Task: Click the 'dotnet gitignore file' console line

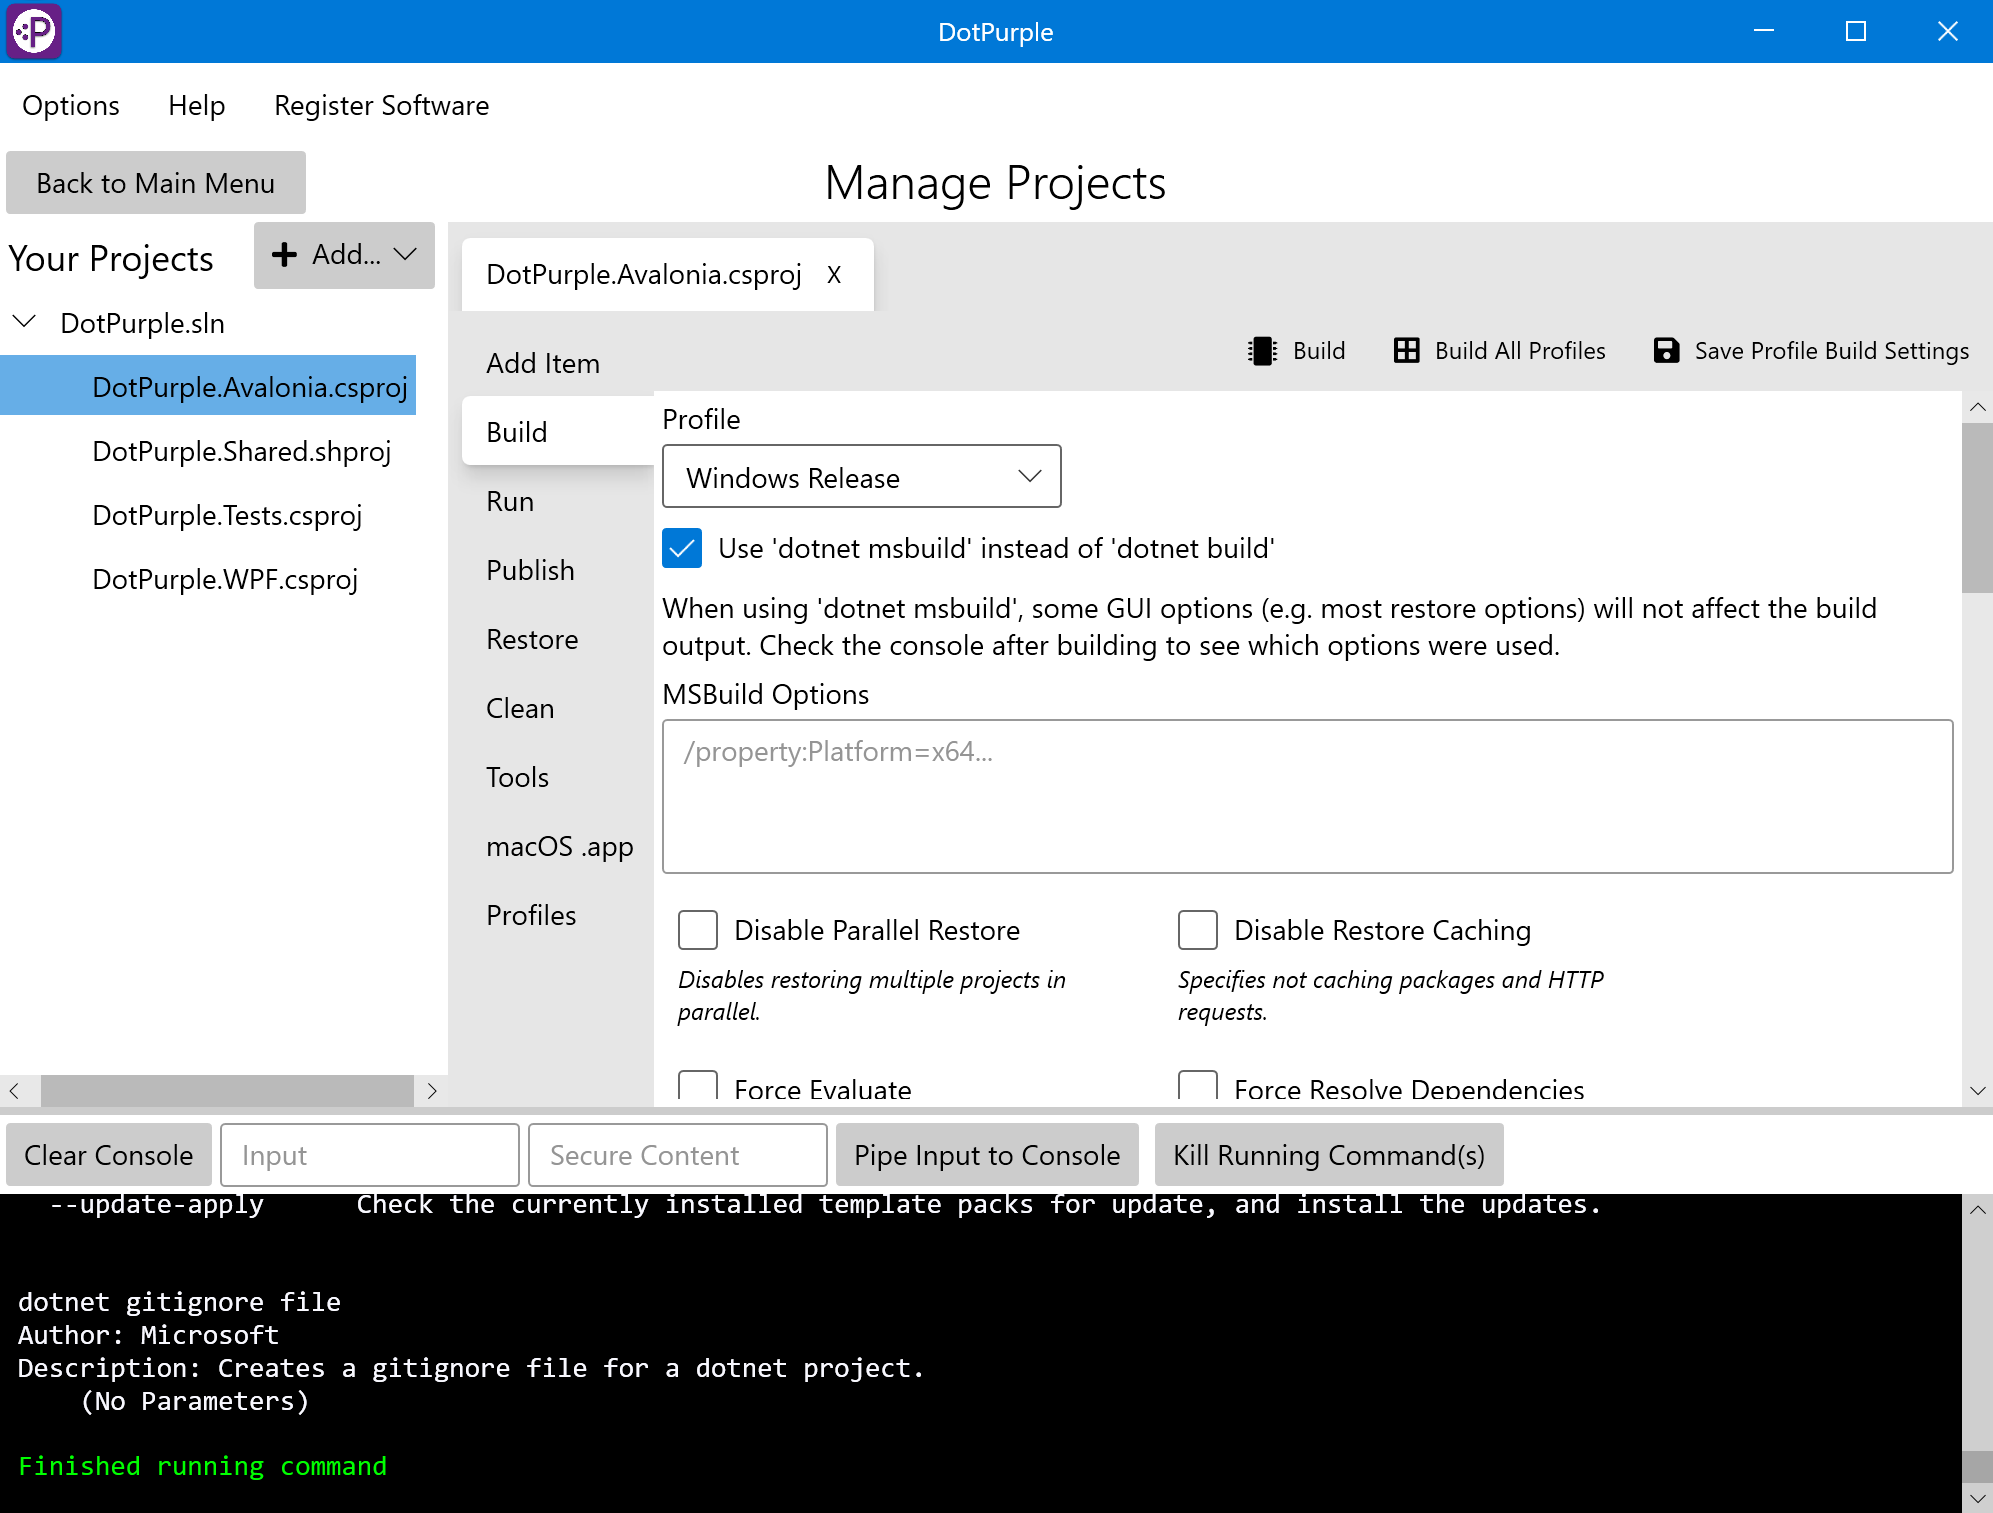Action: [179, 1302]
